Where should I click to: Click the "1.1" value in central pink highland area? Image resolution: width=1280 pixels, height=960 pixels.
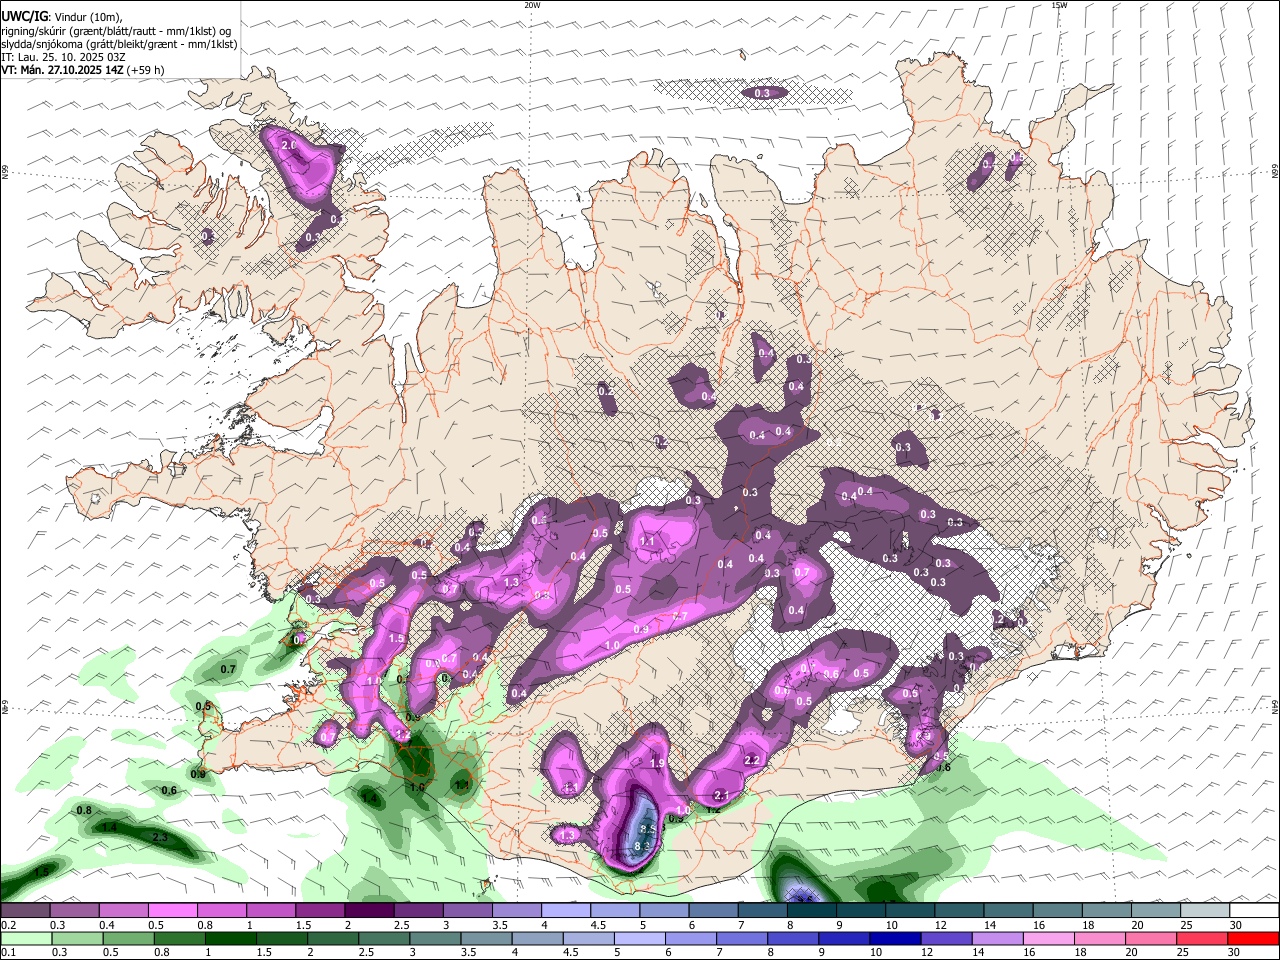tap(647, 541)
